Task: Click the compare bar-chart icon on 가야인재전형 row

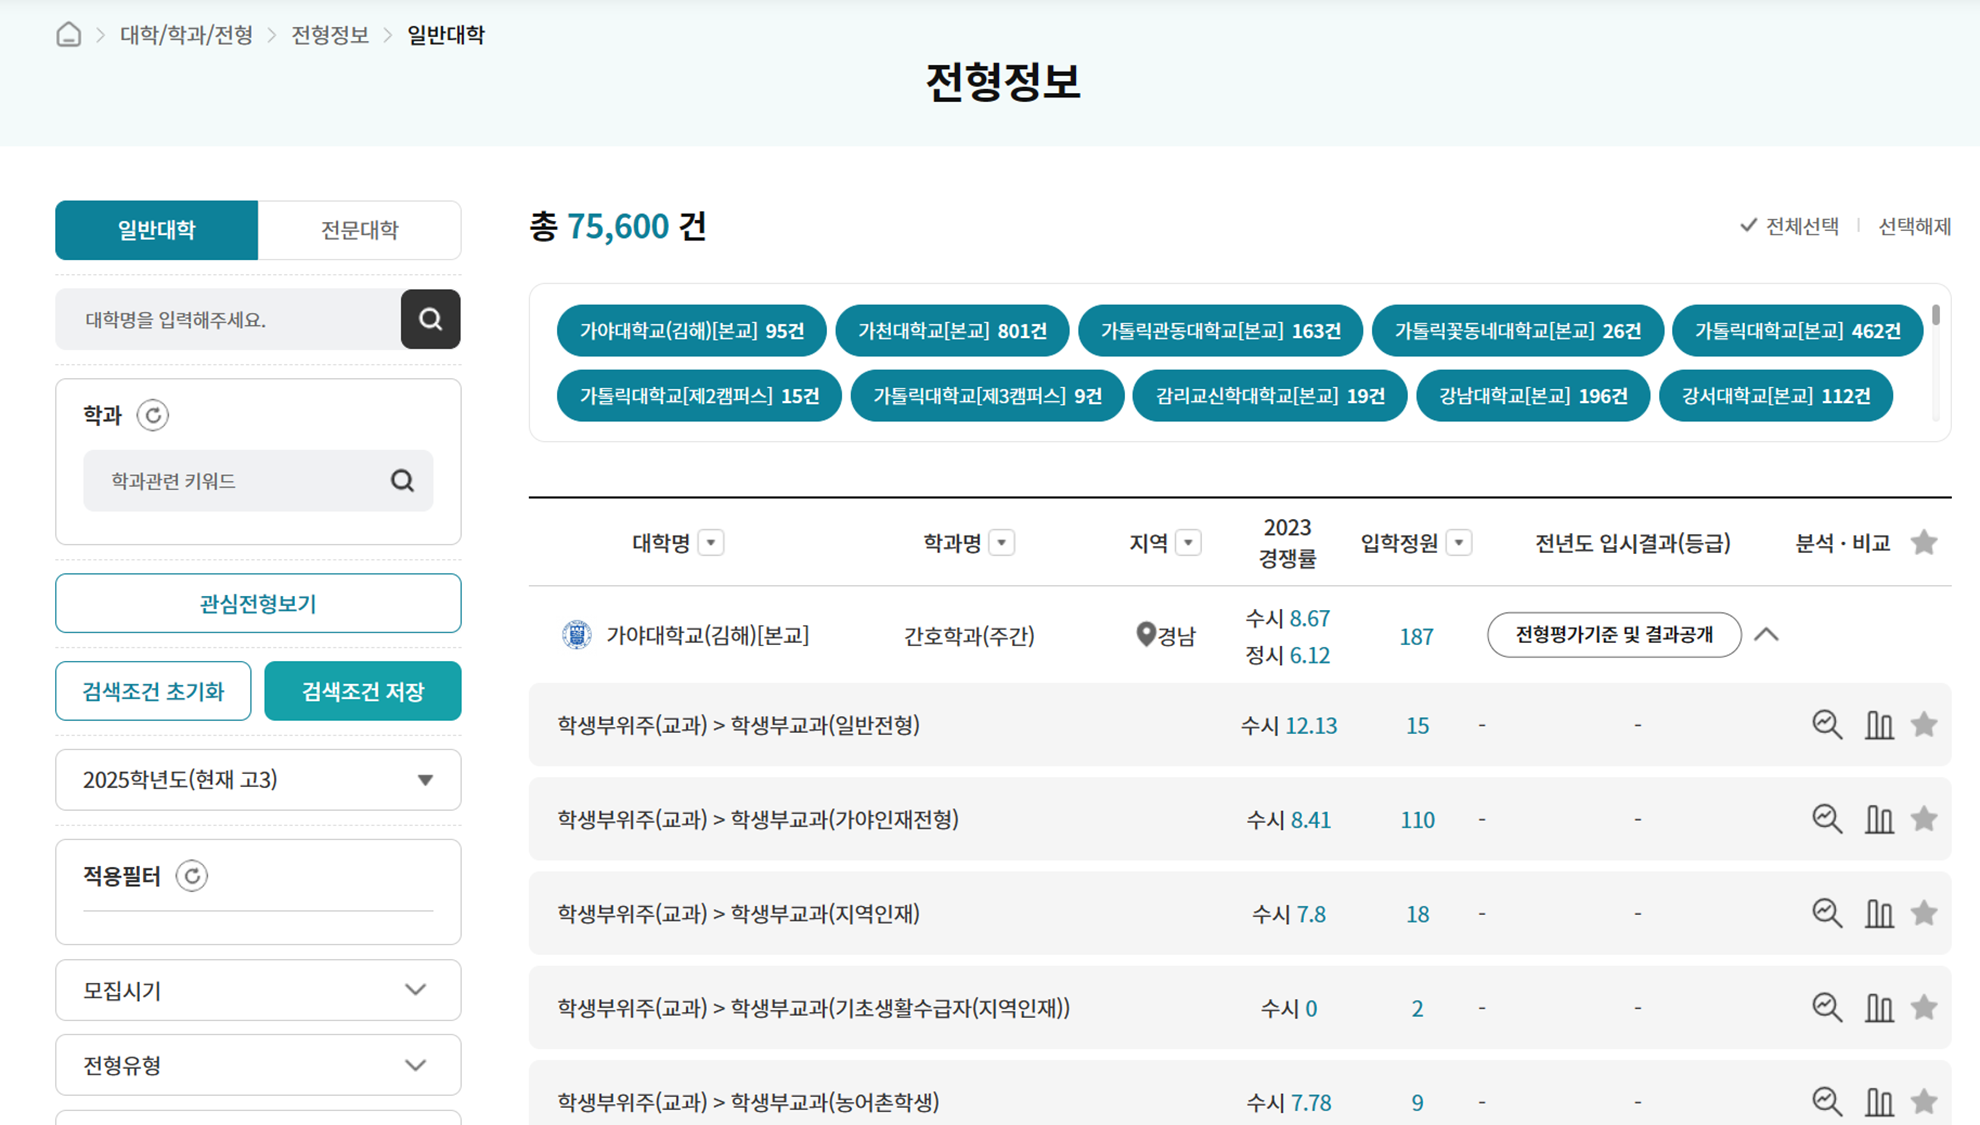Action: pos(1879,819)
